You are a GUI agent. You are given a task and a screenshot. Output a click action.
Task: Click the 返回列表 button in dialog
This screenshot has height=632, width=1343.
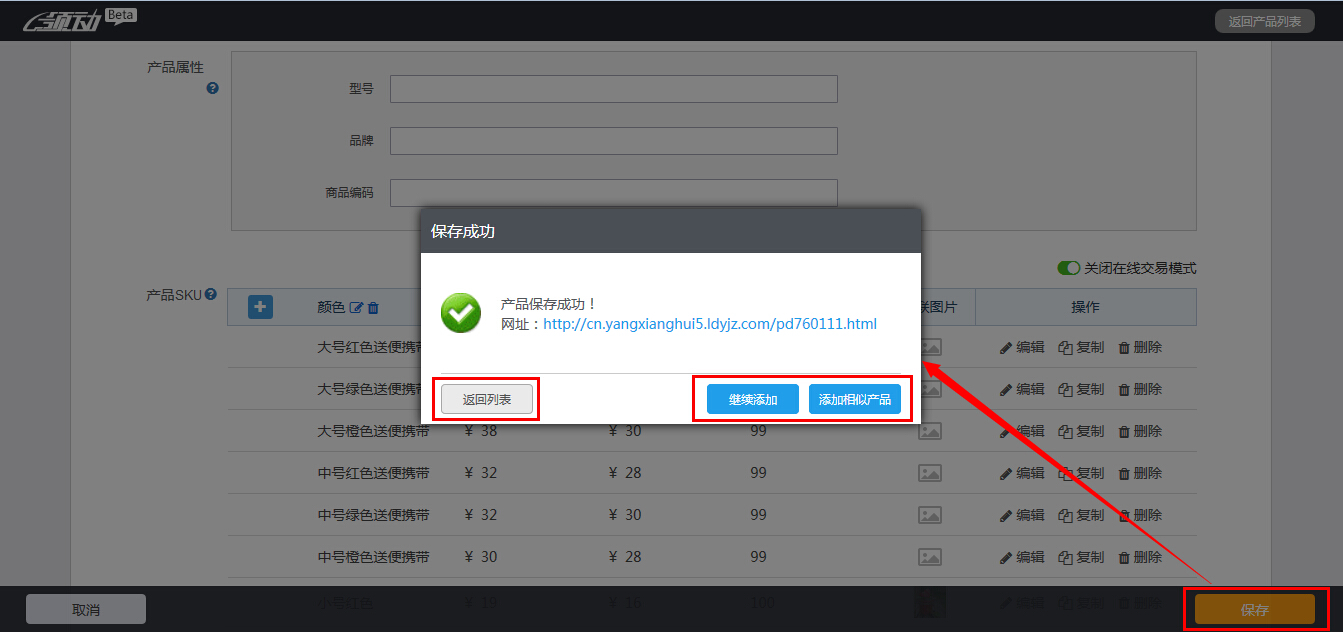click(487, 399)
